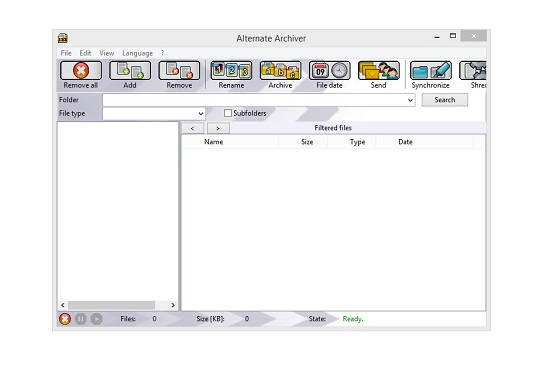
Task: Open the File date tool
Action: point(329,71)
